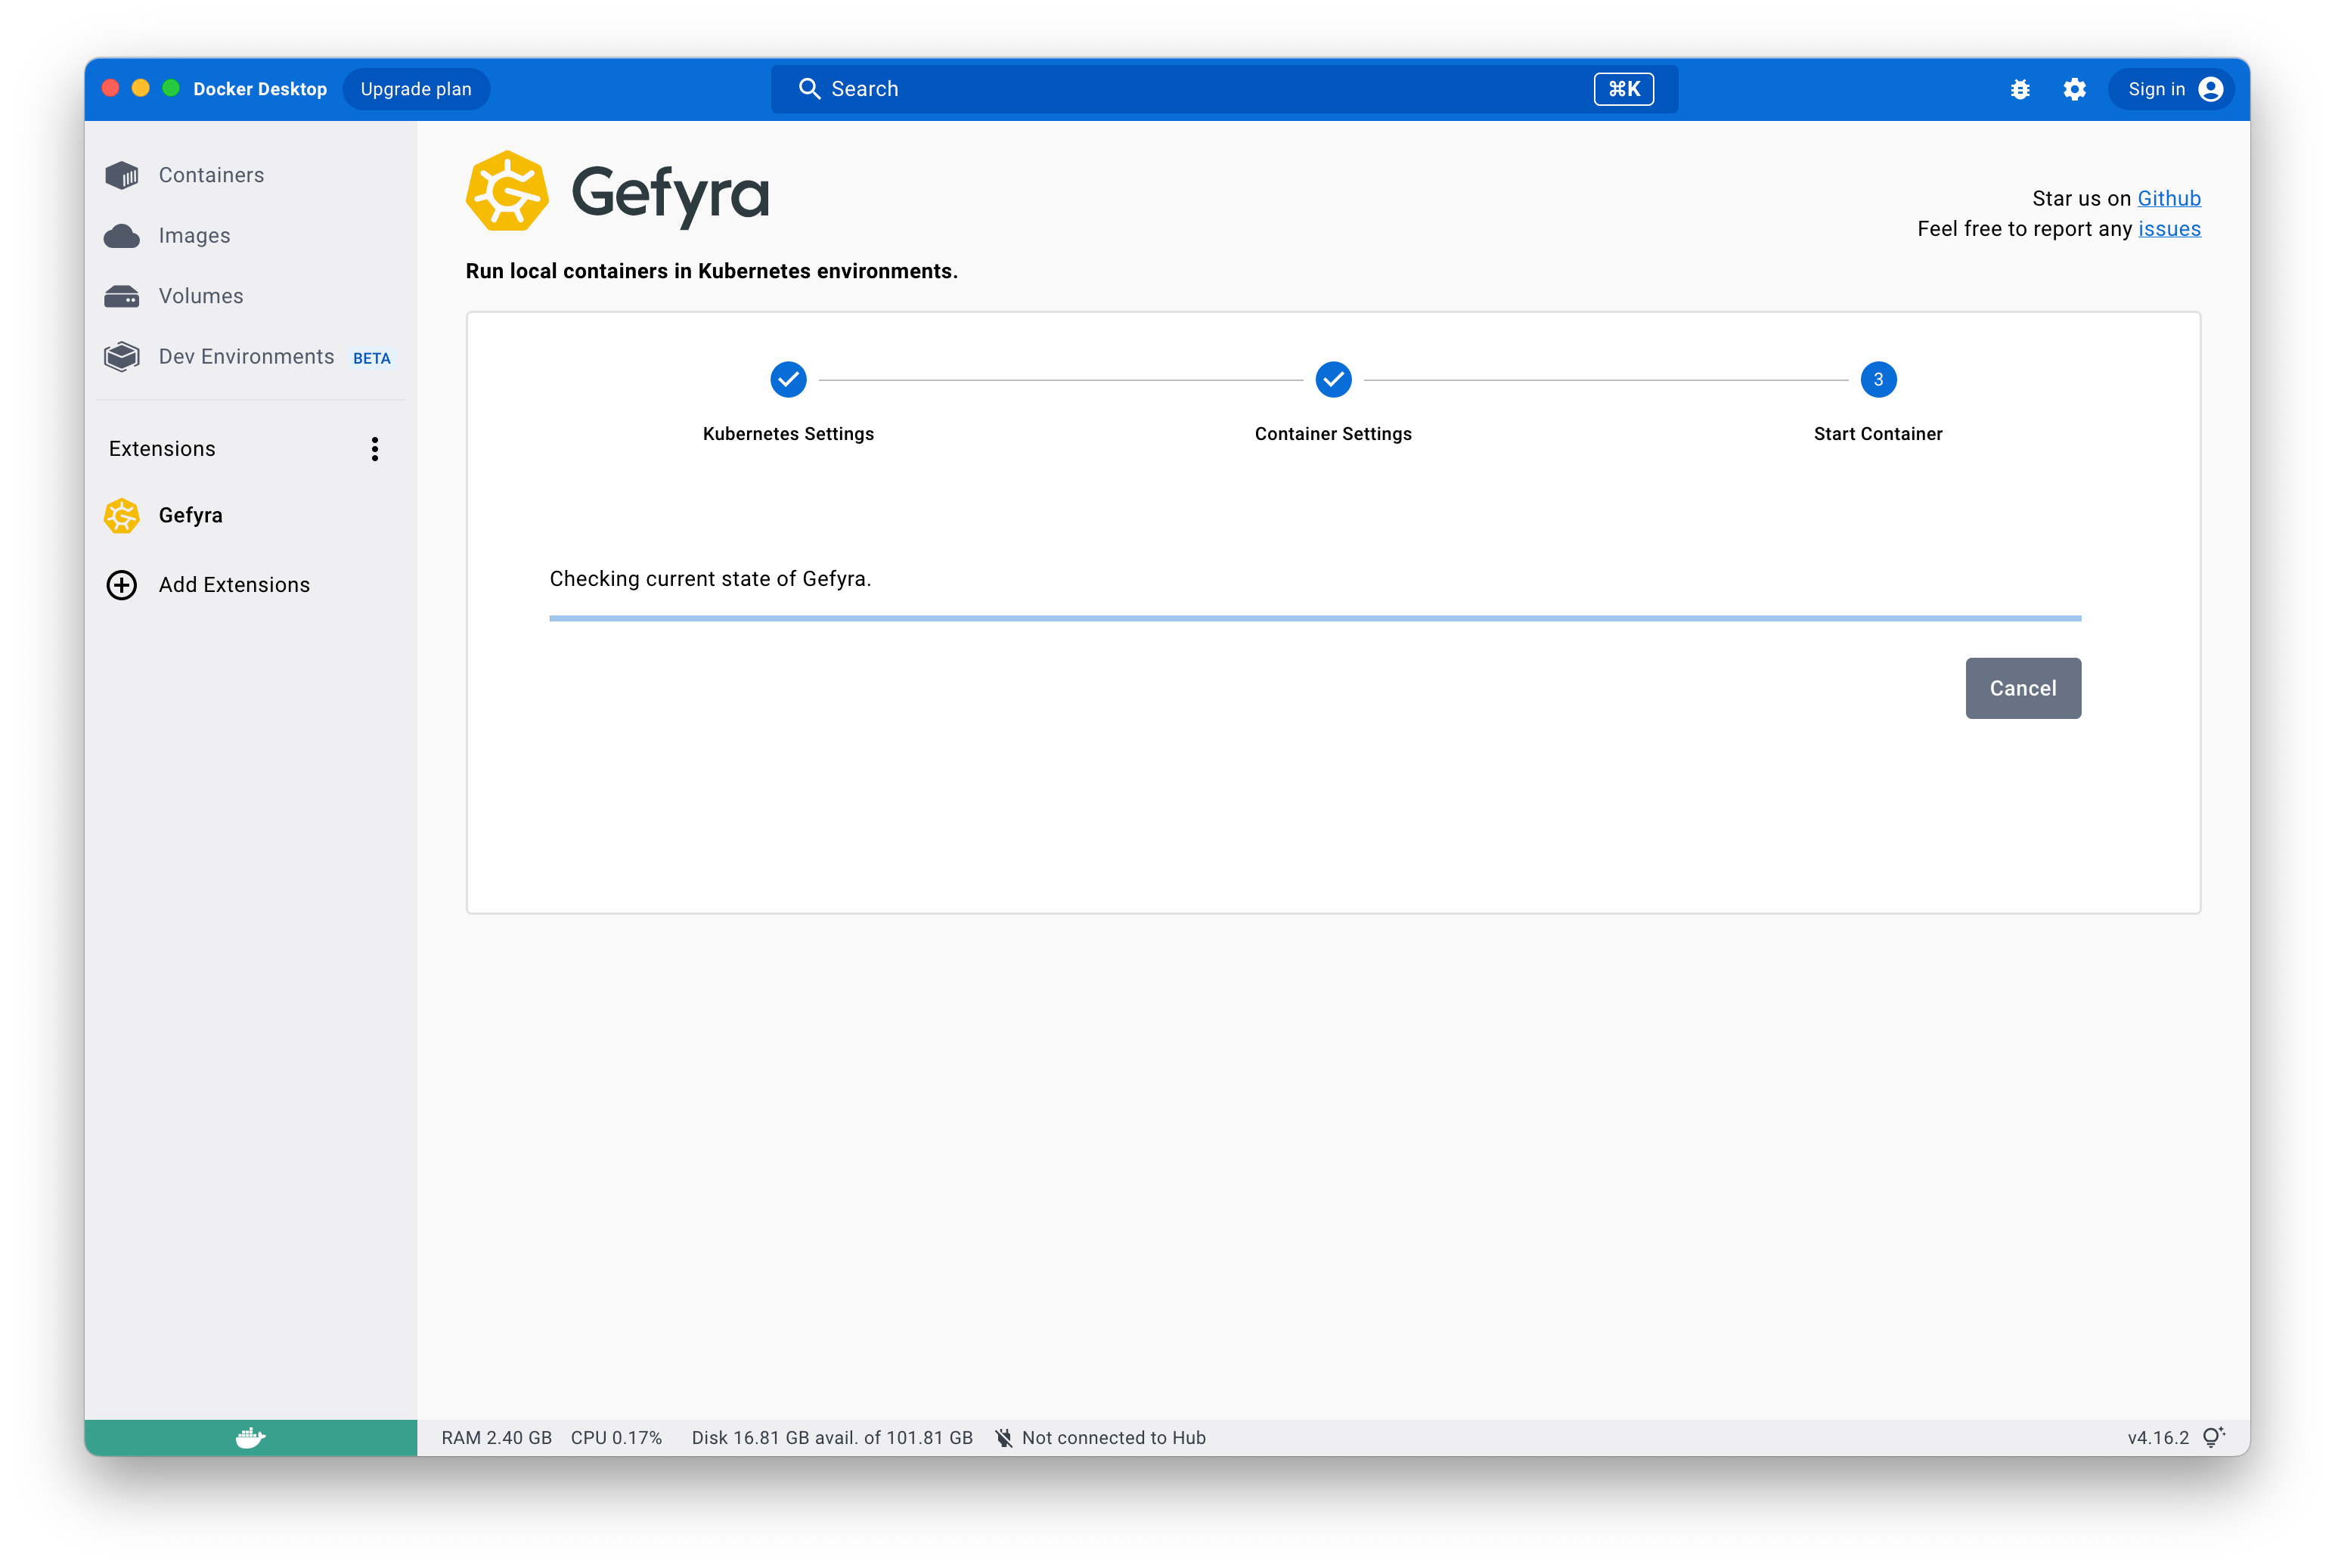
Task: Open Docker Desktop settings gear
Action: 2074,89
